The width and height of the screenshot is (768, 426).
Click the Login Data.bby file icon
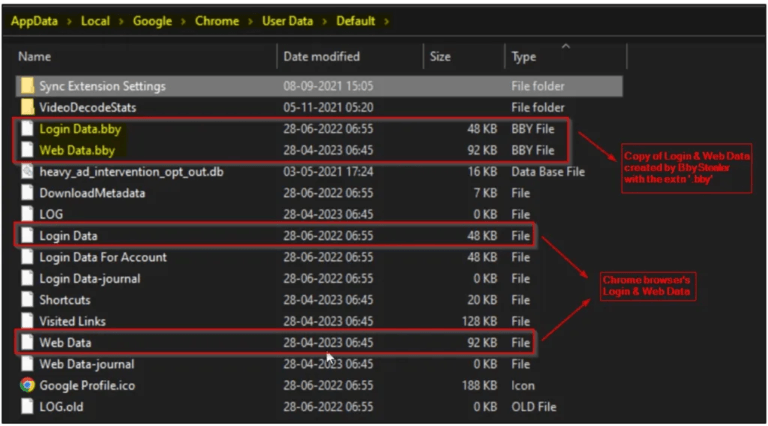tap(27, 129)
